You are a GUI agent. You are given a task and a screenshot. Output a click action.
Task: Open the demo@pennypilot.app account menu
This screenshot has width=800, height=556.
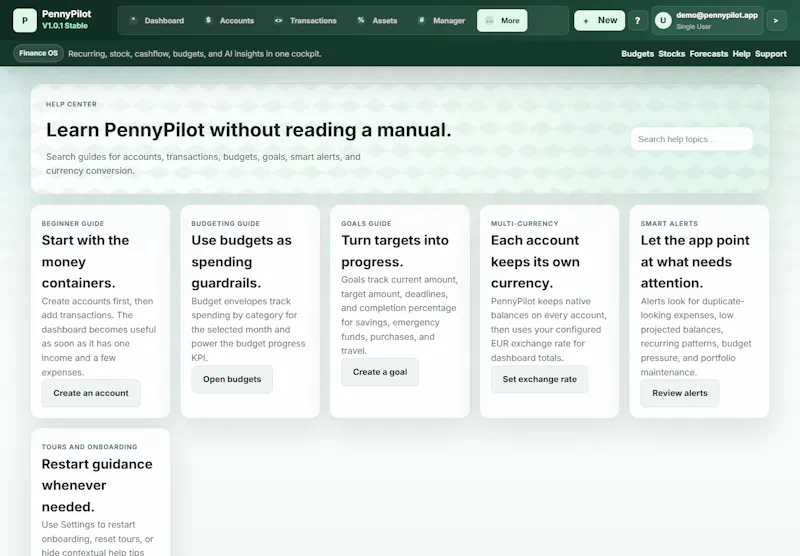[707, 20]
